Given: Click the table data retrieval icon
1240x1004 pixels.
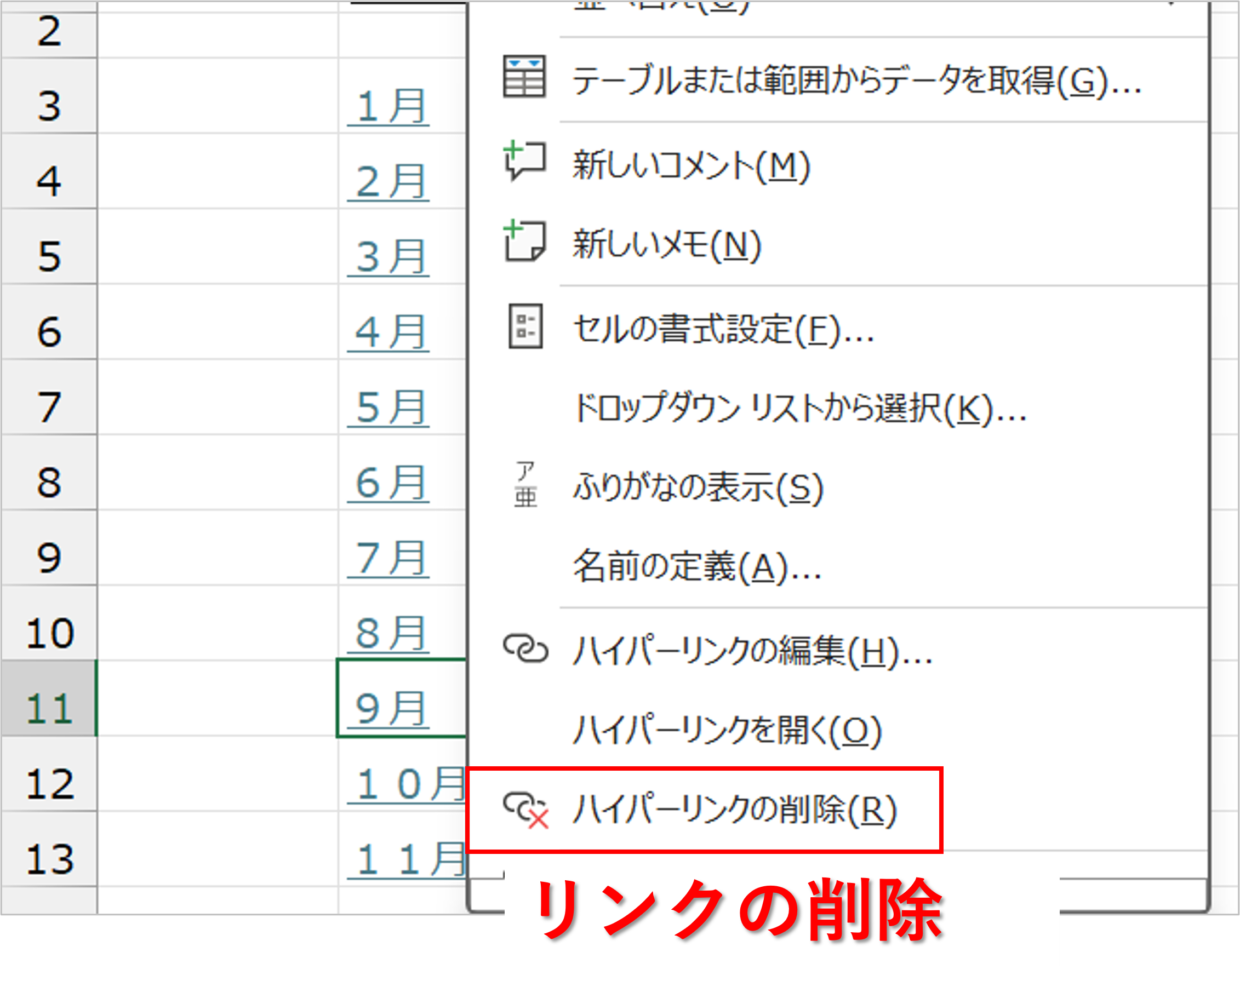Looking at the screenshot, I should click(x=525, y=77).
